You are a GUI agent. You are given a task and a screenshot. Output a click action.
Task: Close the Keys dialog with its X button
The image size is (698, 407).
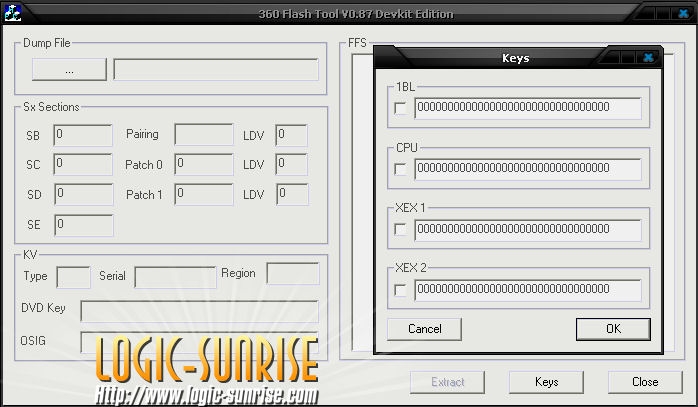pos(648,57)
